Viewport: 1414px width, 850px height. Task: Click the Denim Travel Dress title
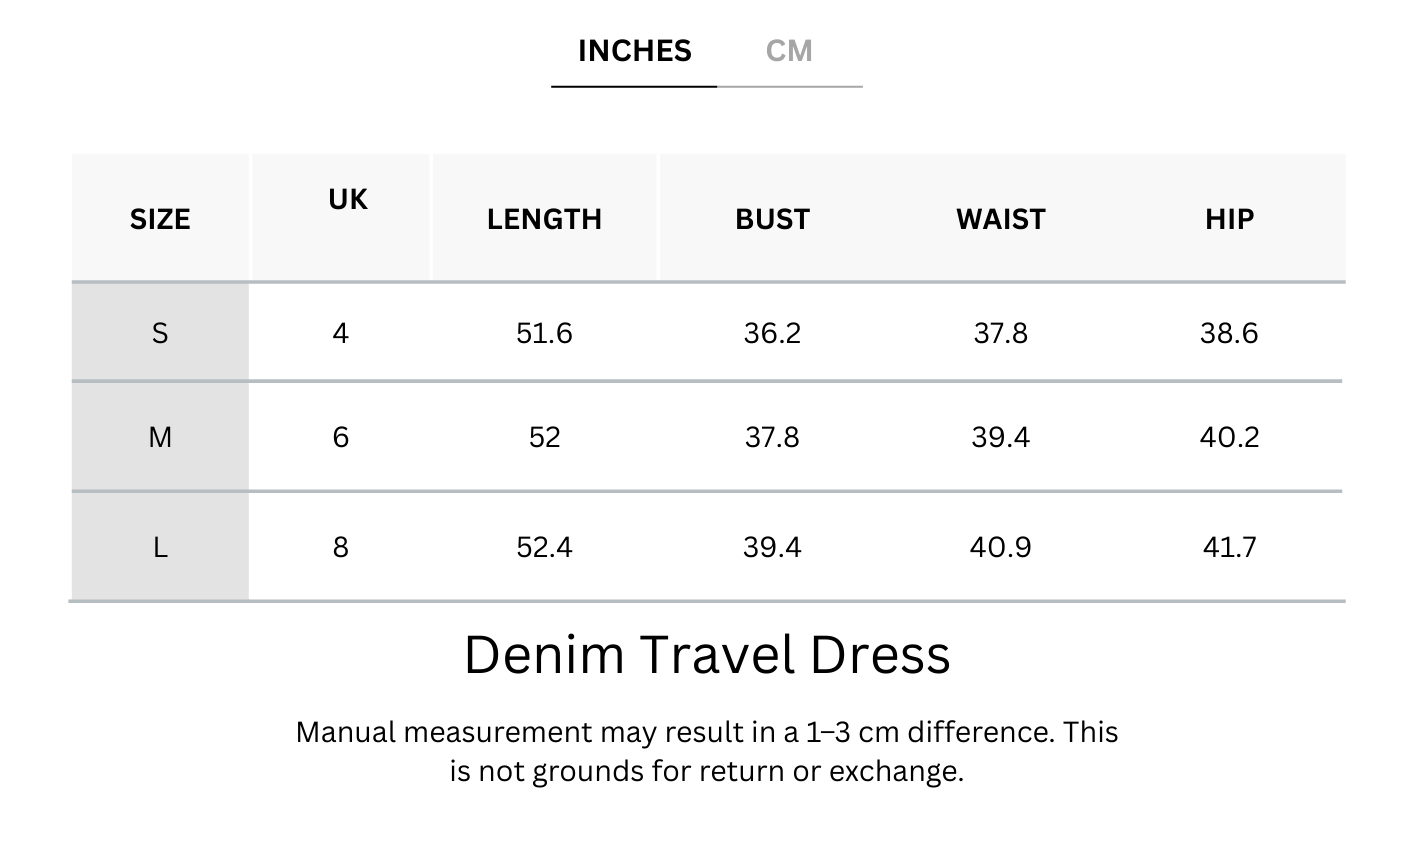tap(707, 655)
